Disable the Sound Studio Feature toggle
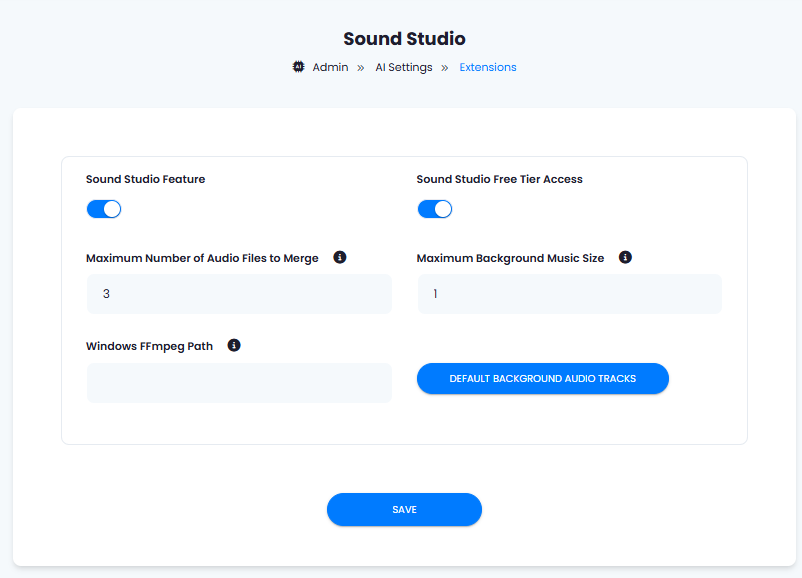The height and width of the screenshot is (578, 802). tap(104, 209)
